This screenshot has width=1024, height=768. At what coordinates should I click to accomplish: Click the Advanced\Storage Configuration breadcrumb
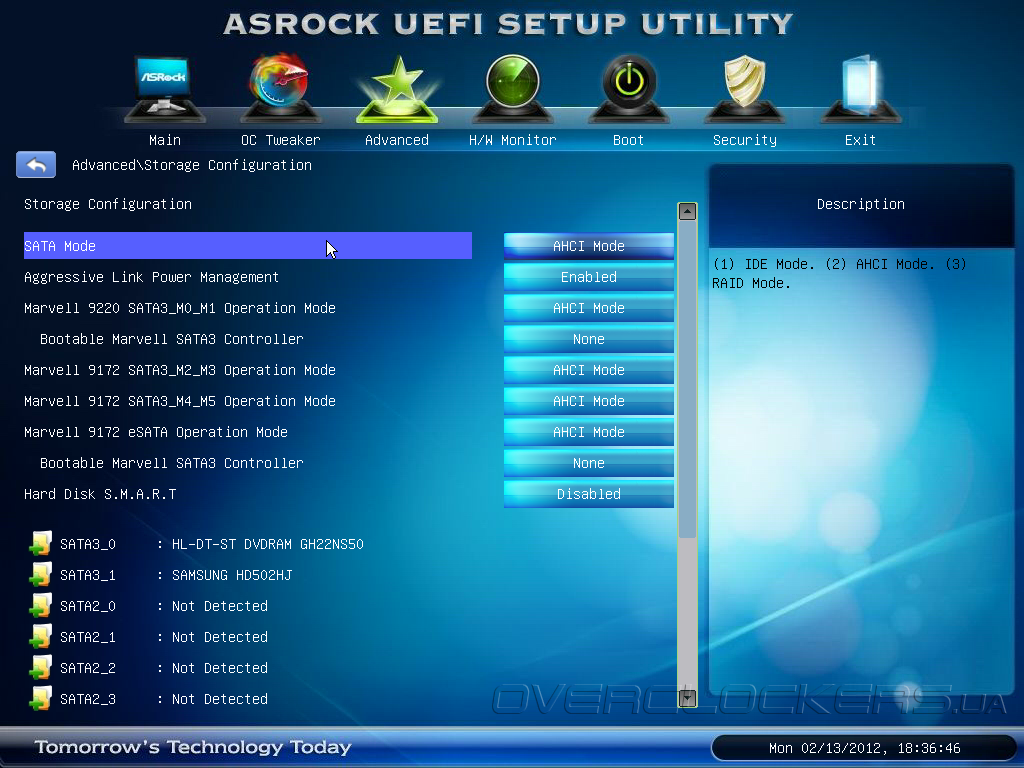(x=191, y=165)
